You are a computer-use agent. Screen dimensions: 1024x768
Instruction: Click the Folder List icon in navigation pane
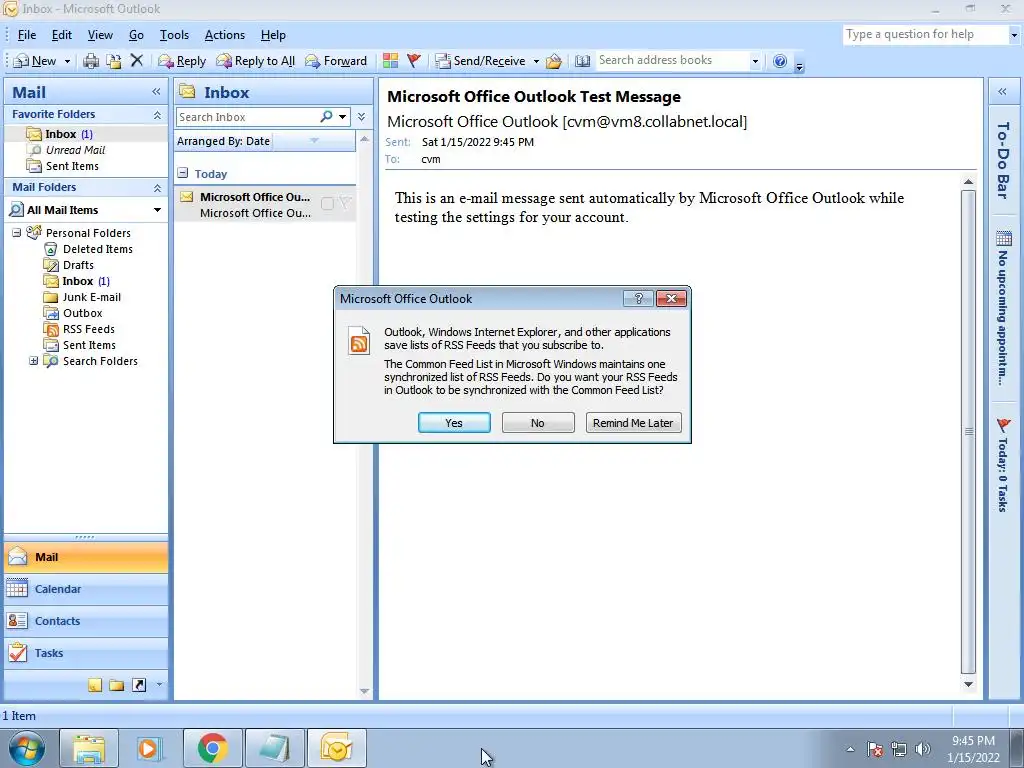pyautogui.click(x=117, y=685)
